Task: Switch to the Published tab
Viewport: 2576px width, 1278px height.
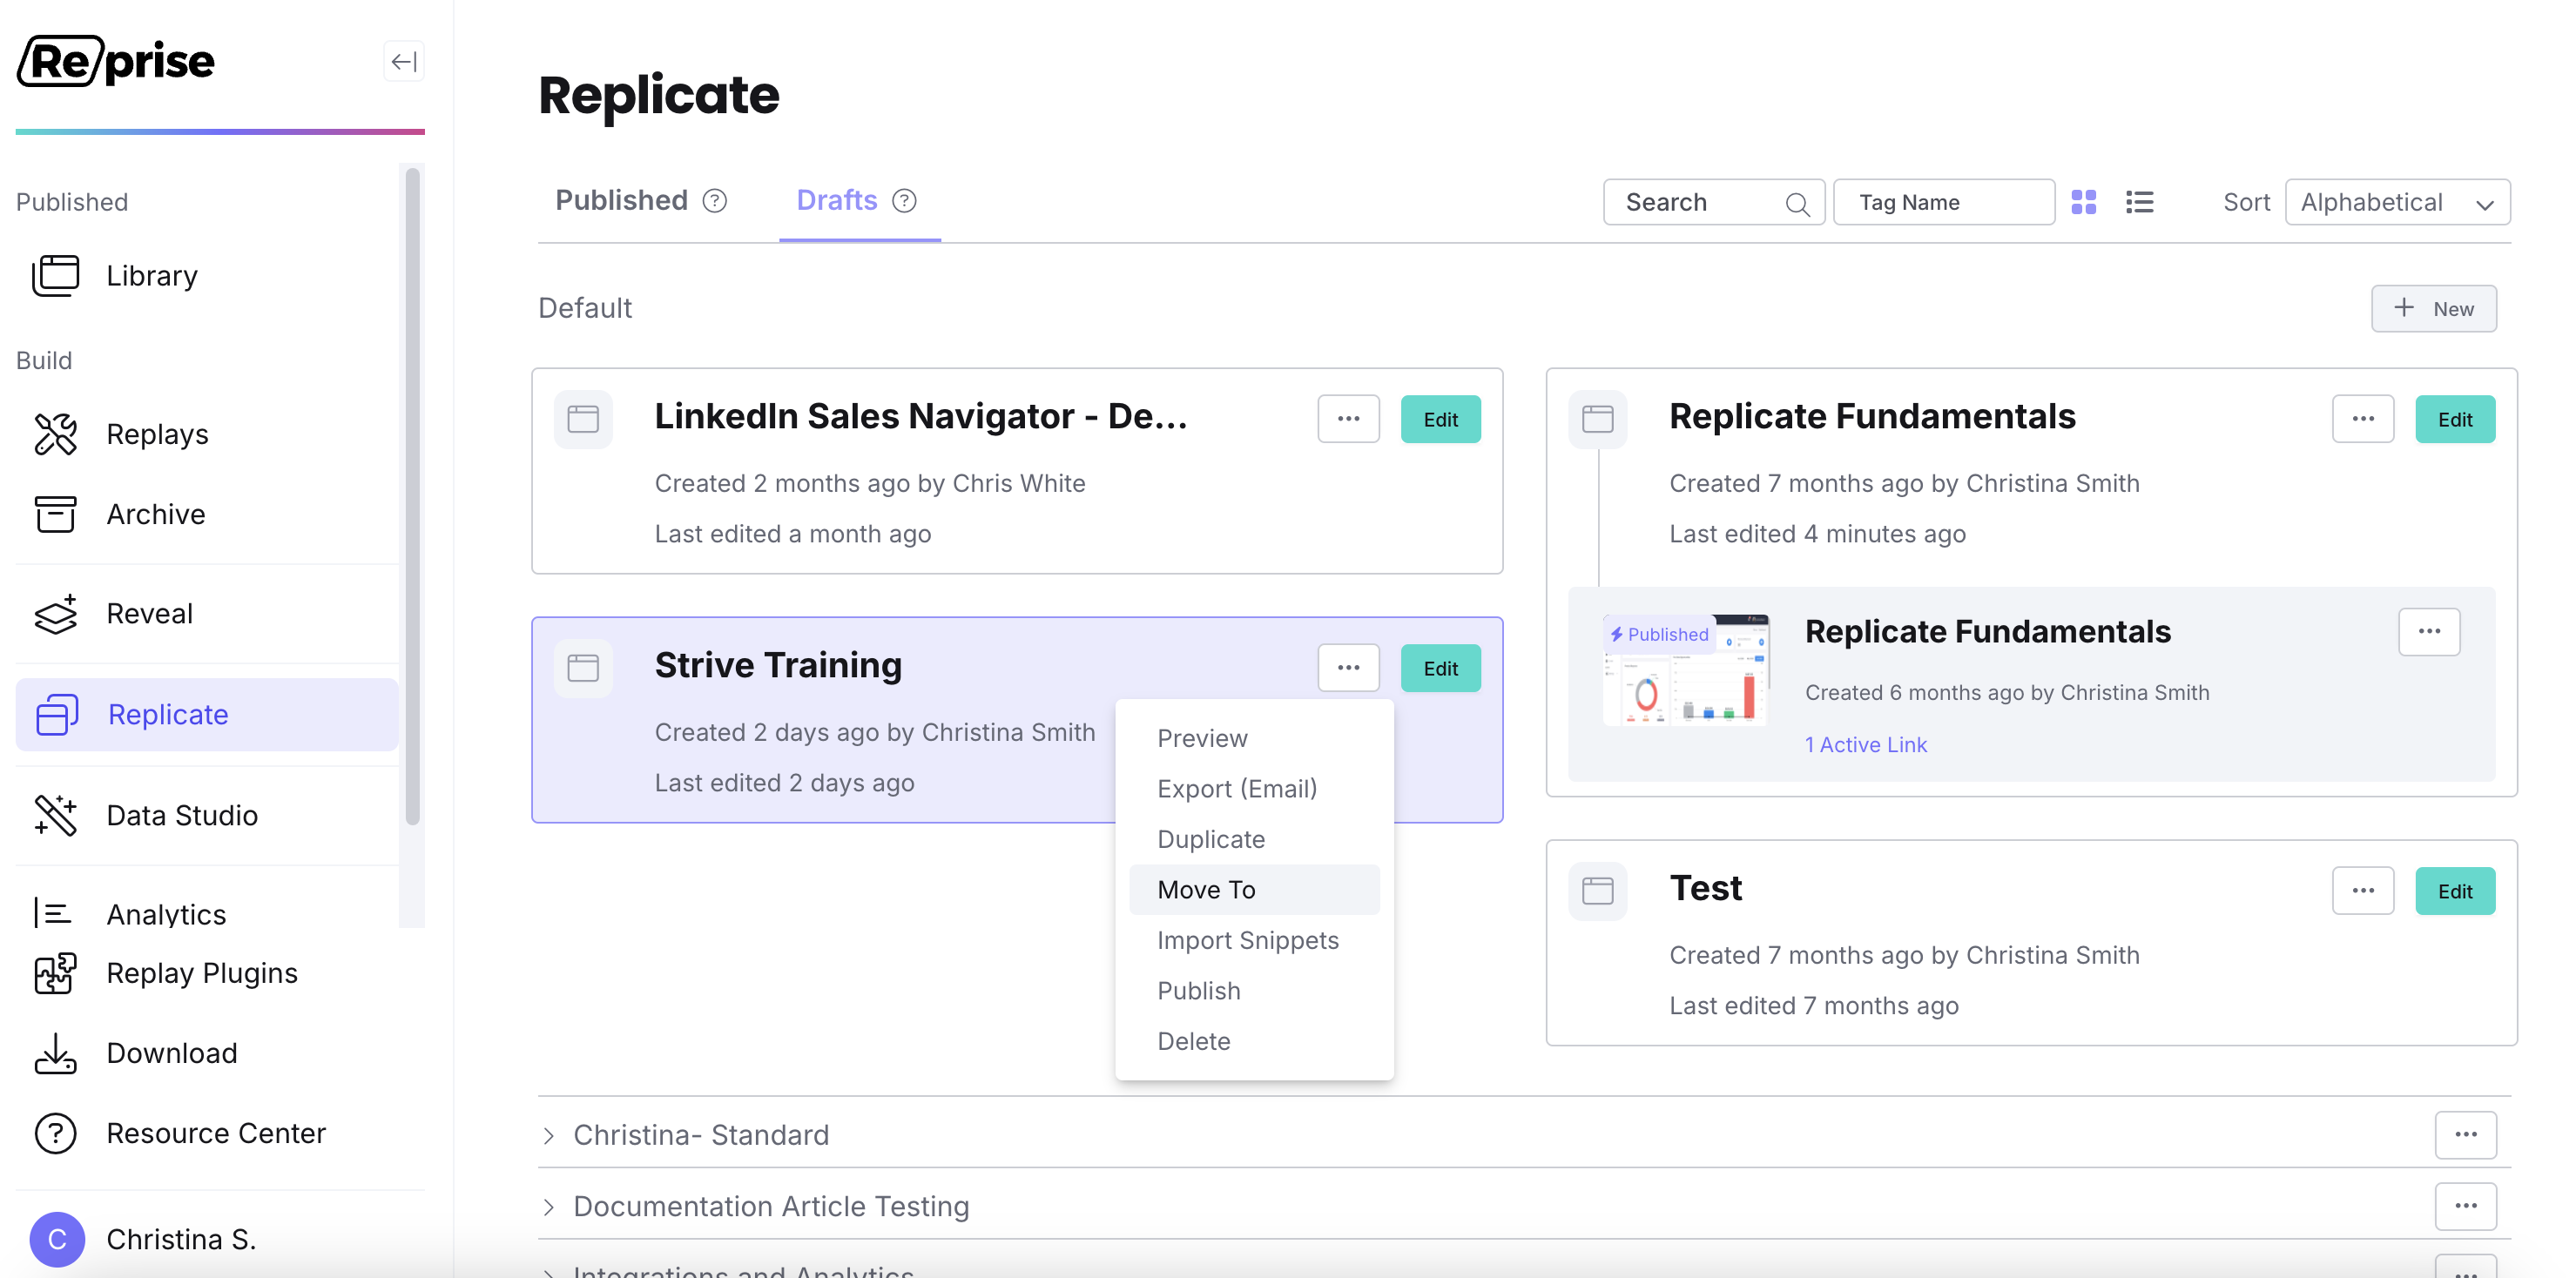Action: (621, 200)
